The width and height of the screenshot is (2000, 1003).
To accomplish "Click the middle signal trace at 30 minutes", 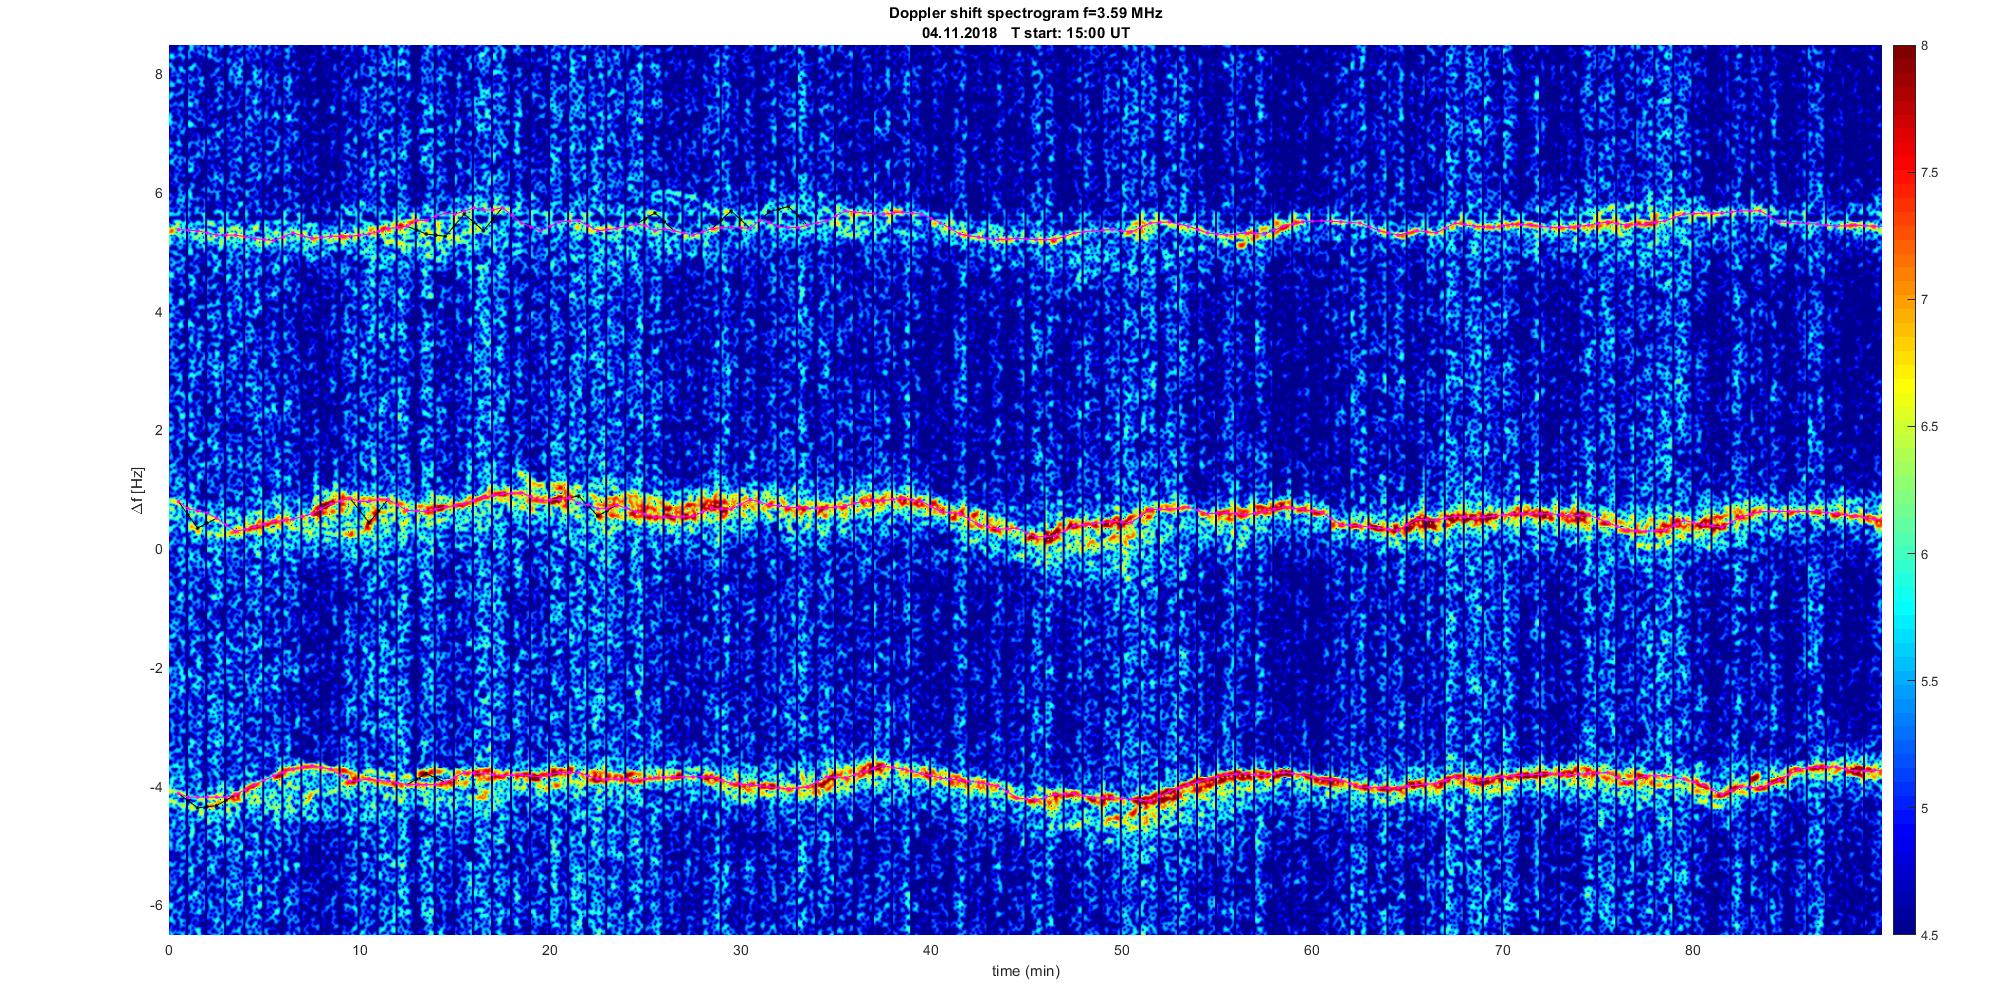I will click(x=740, y=506).
